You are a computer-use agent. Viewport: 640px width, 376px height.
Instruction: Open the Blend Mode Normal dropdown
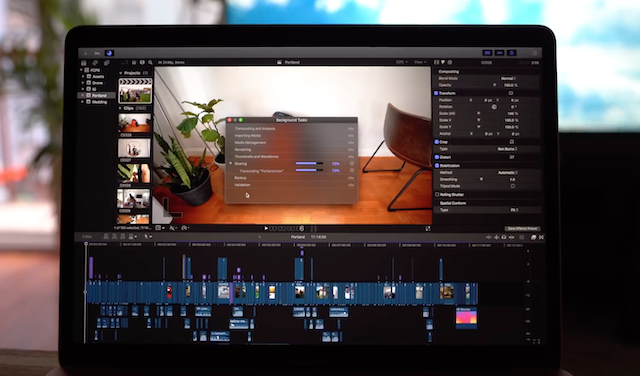(508, 78)
